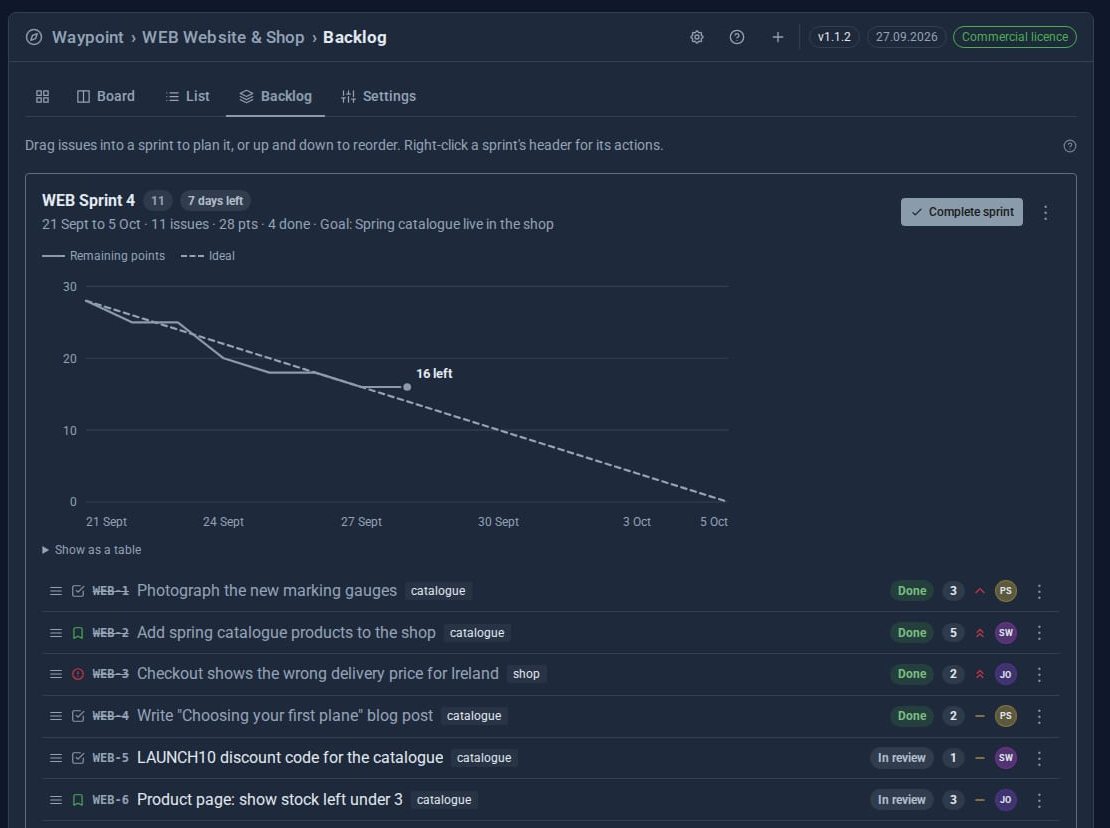1110x828 pixels.
Task: Open the more menu for WEB-4
Action: pos(1039,715)
